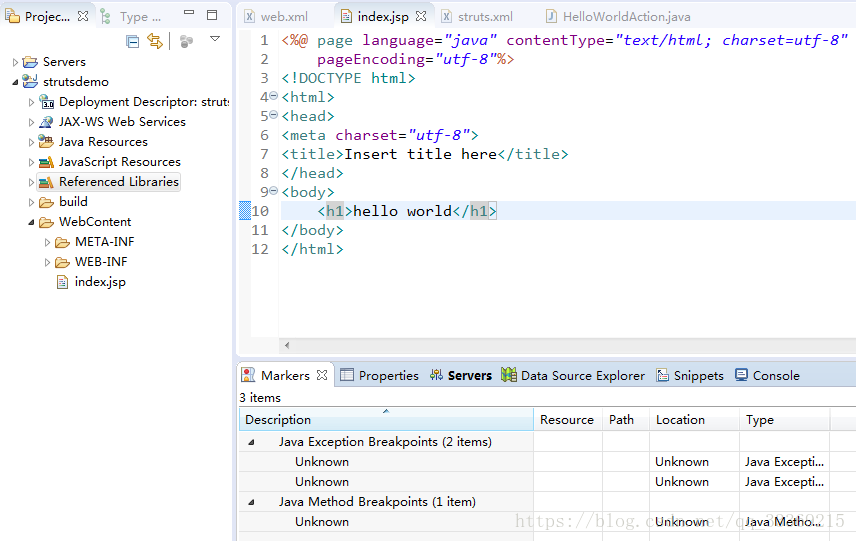Select WEB-INF in project tree
Image resolution: width=856 pixels, height=541 pixels.
pyautogui.click(x=101, y=262)
